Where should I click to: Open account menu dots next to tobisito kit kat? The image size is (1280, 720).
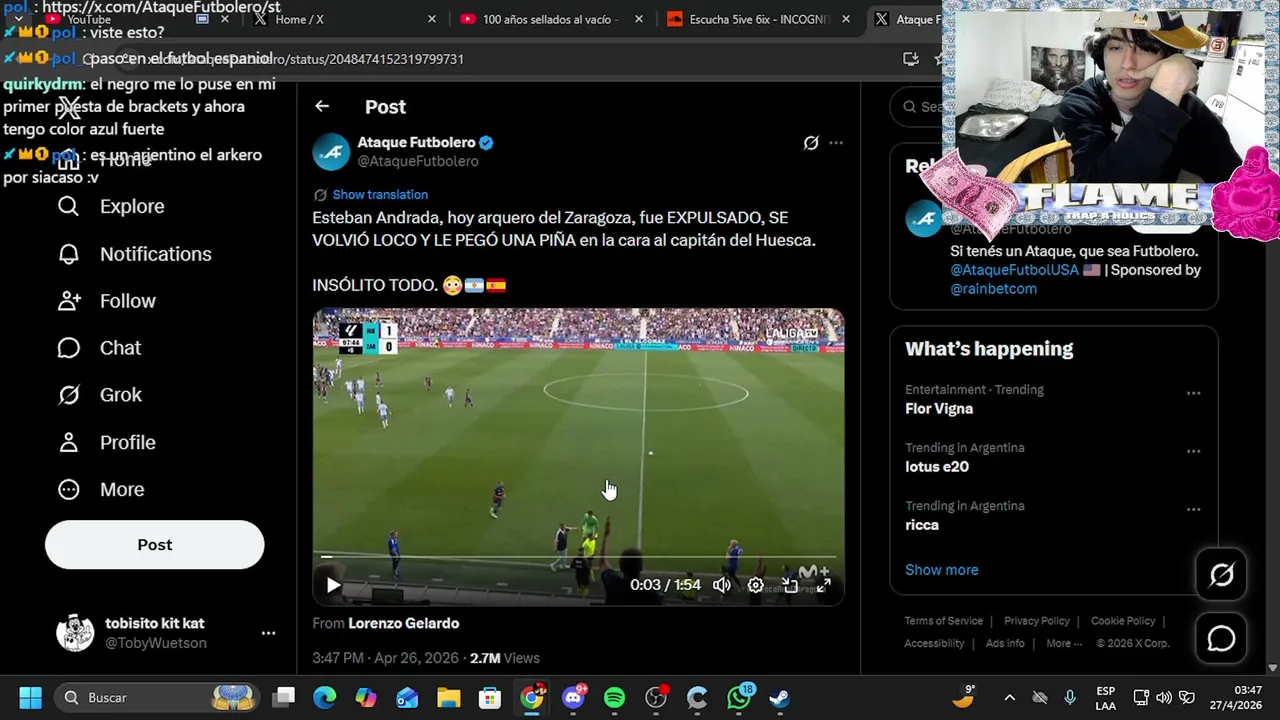pyautogui.click(x=268, y=633)
